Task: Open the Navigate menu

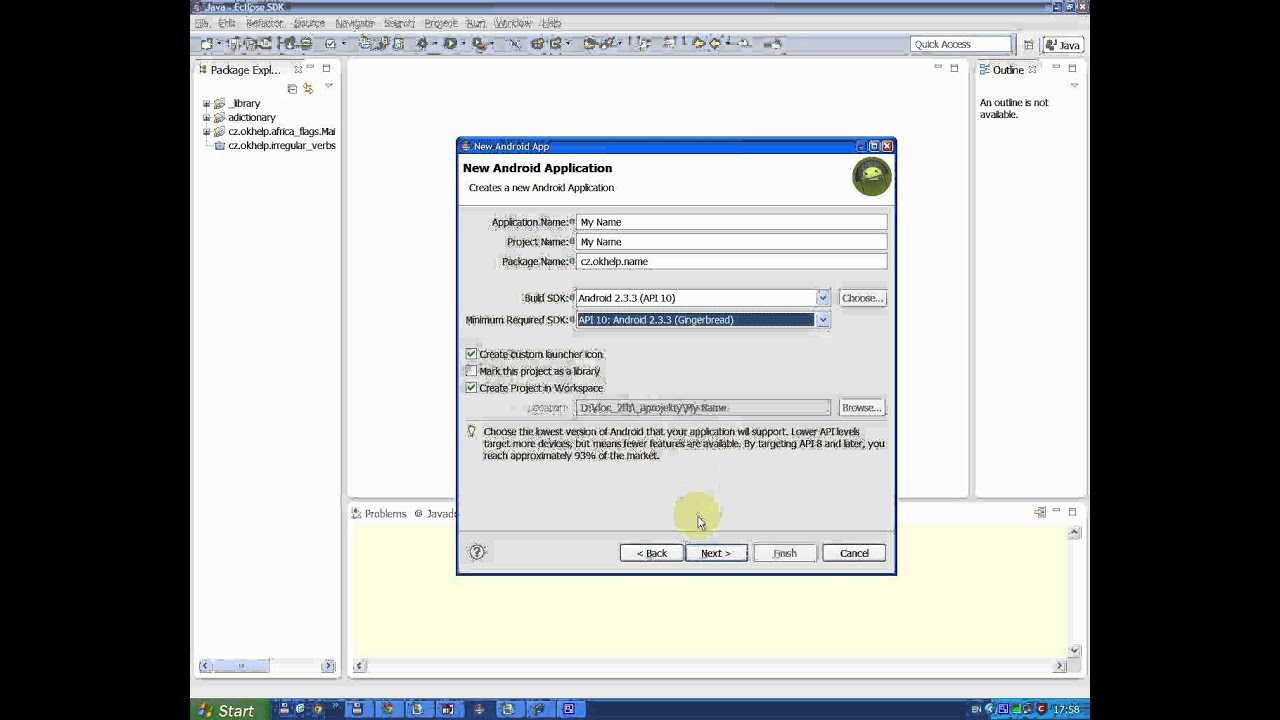Action: (x=355, y=23)
